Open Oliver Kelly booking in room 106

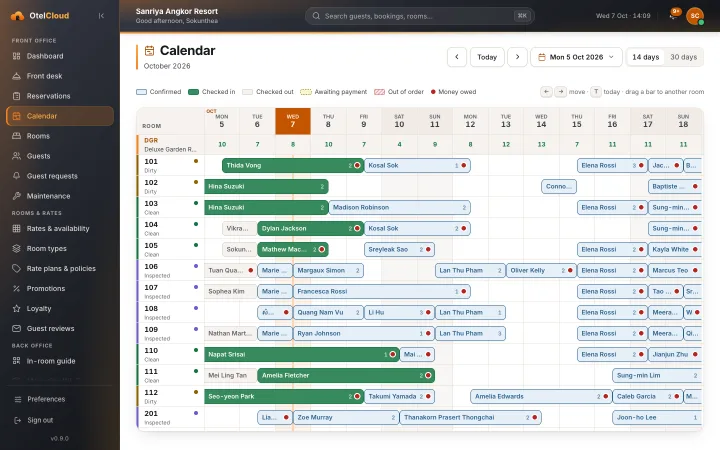pyautogui.click(x=541, y=270)
